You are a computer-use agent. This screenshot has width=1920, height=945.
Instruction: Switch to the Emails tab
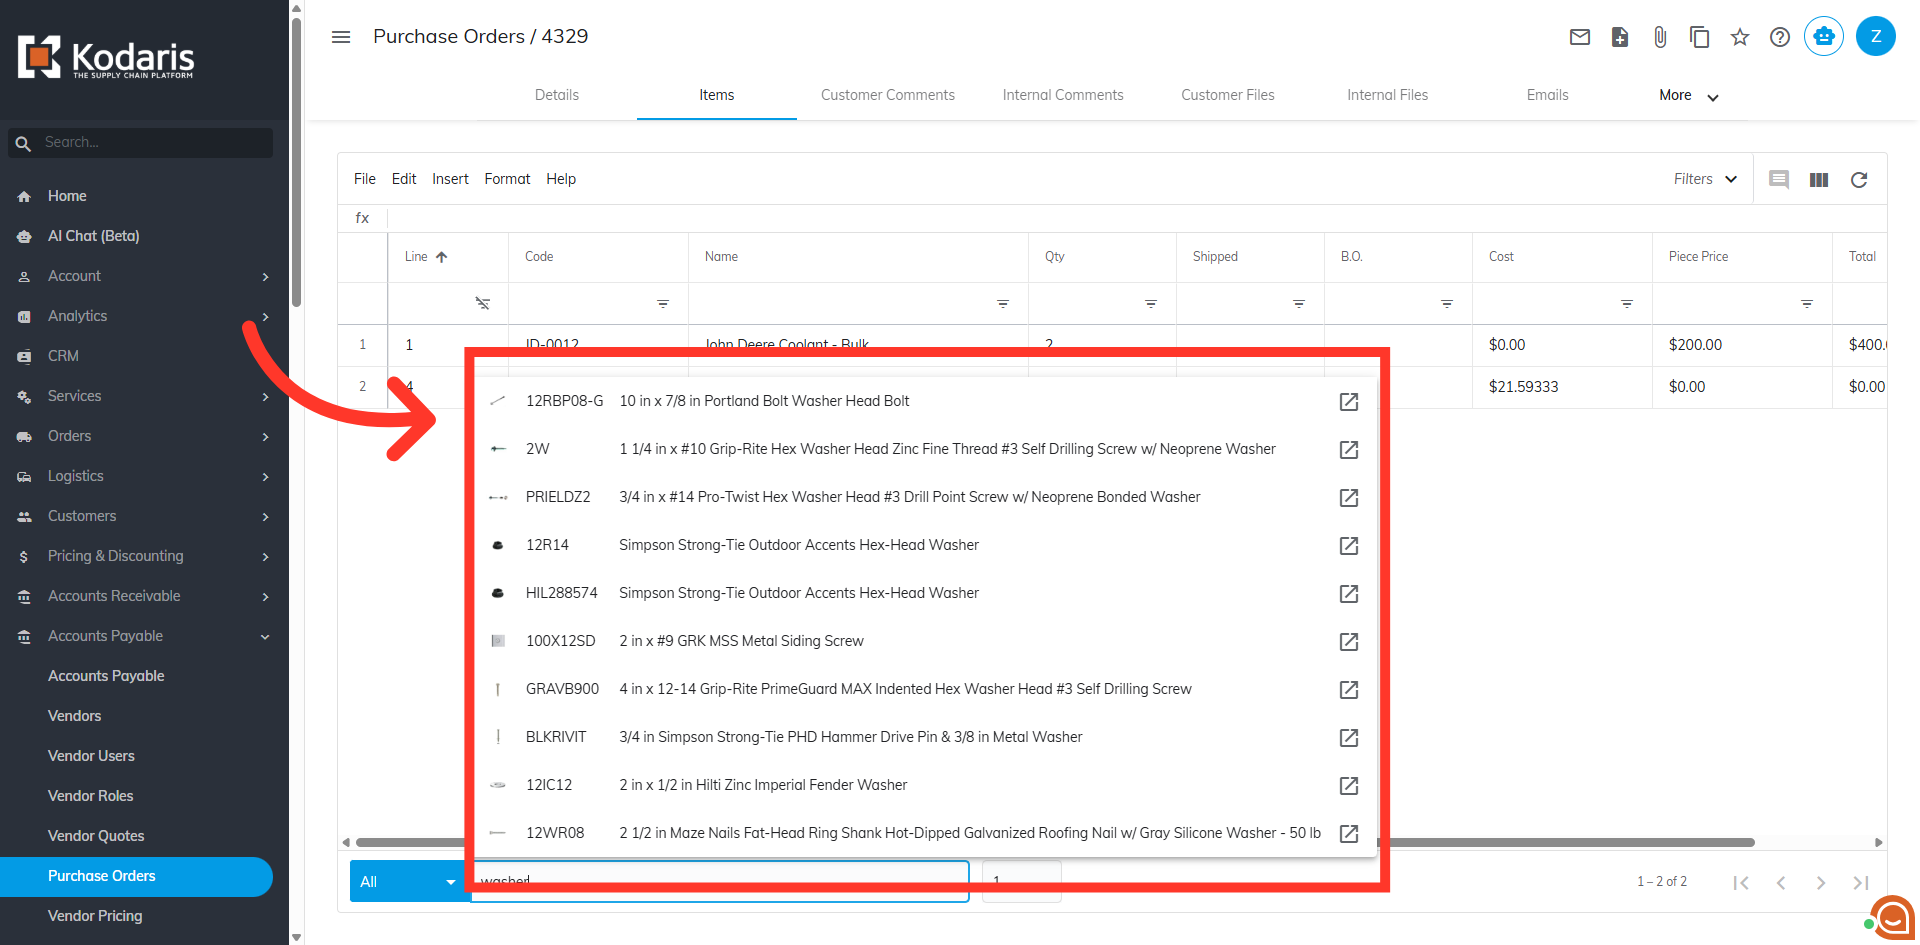click(x=1548, y=95)
